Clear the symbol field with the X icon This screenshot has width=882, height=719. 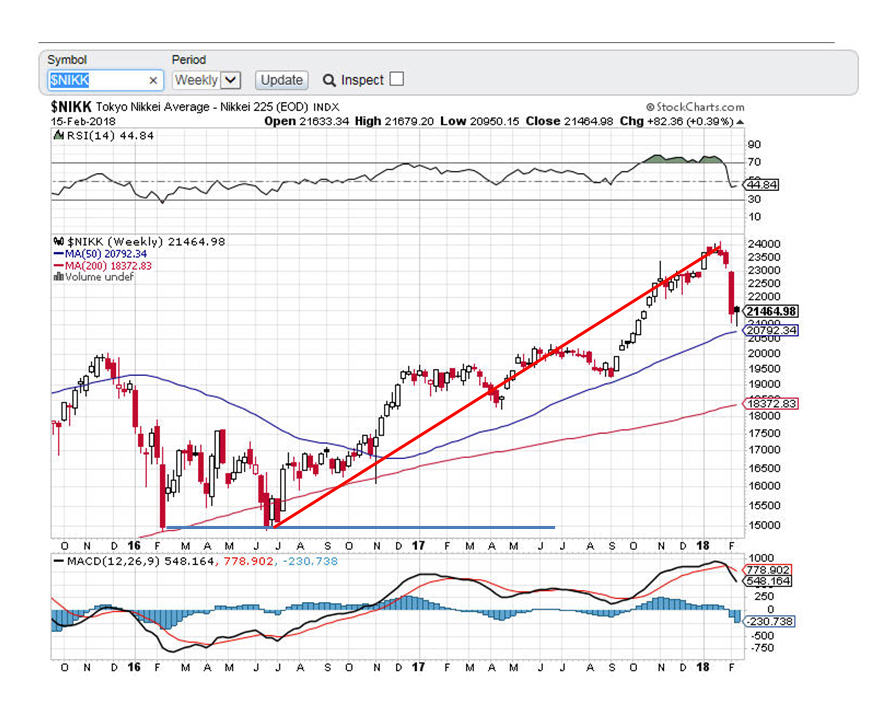tap(153, 80)
